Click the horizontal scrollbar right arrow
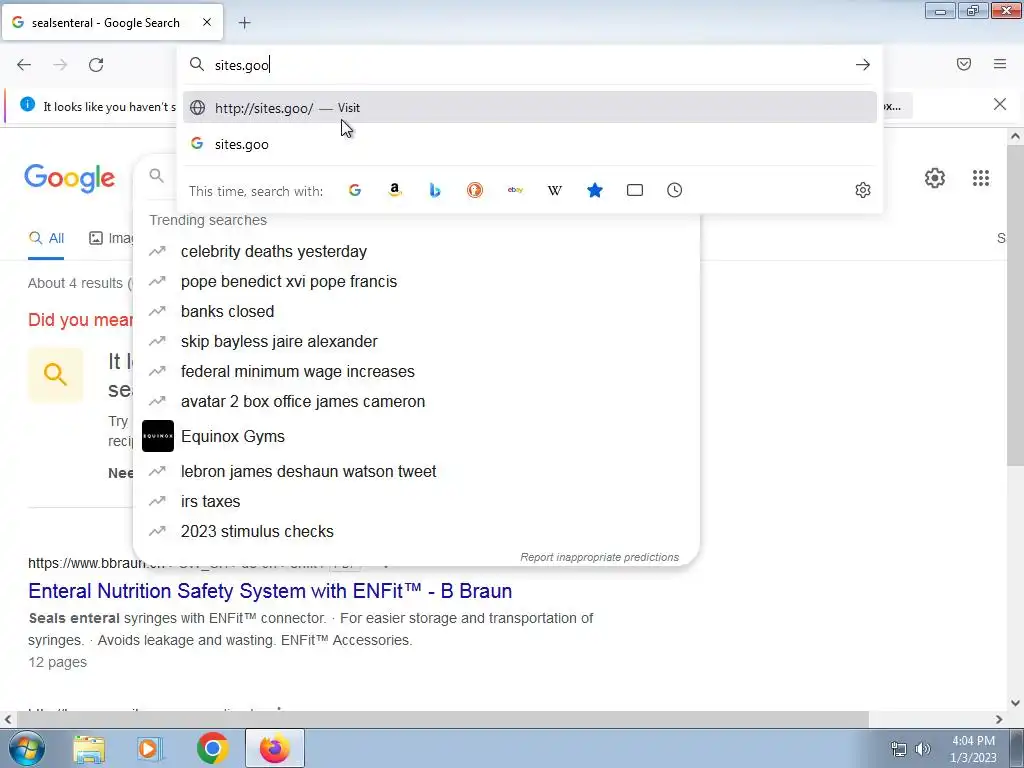Image resolution: width=1024 pixels, height=768 pixels. (999, 719)
